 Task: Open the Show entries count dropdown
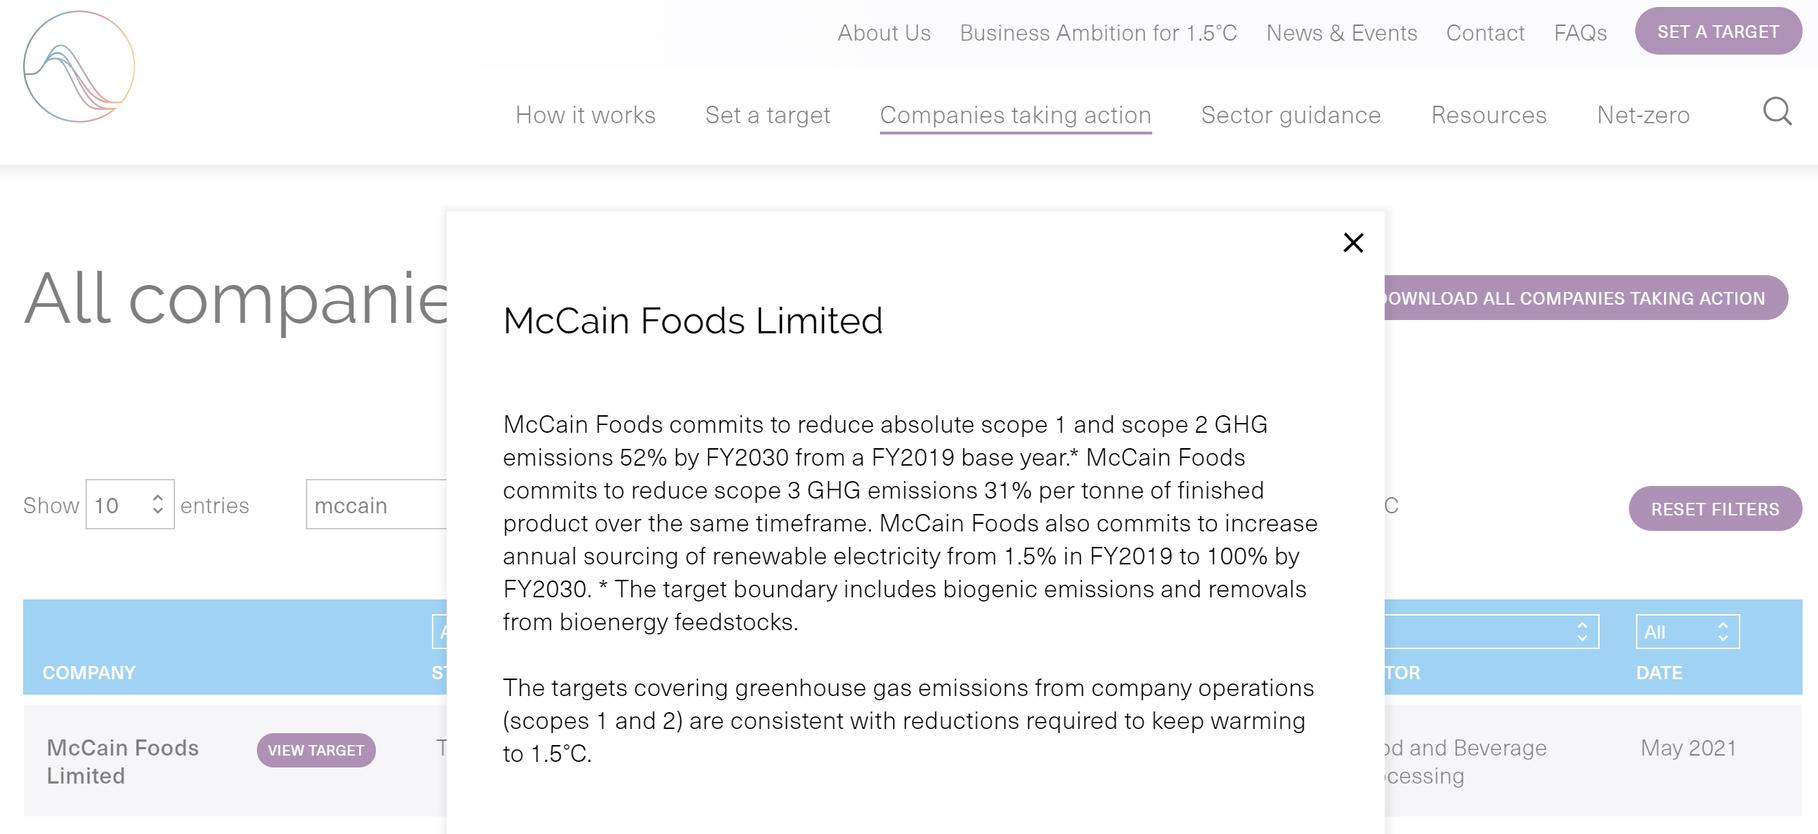pyautogui.click(x=130, y=505)
